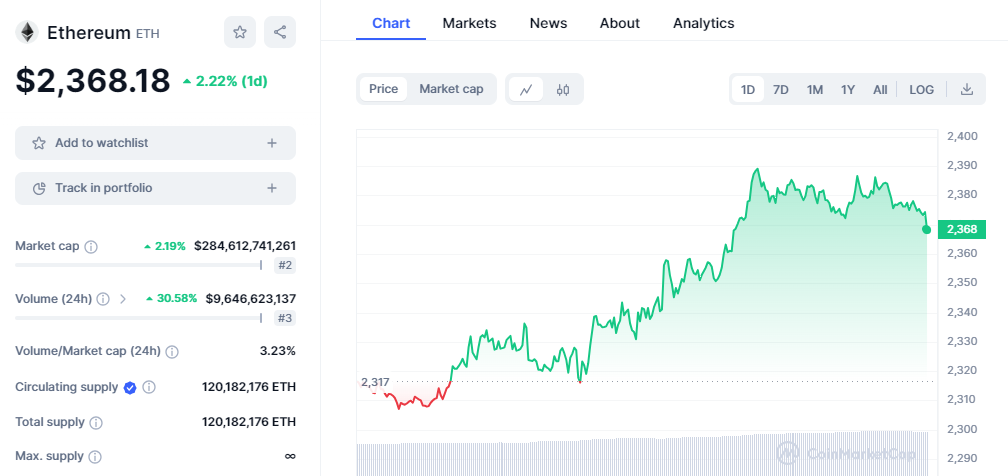The image size is (1008, 476).
Task: Open the Chart tab
Action: [391, 24]
